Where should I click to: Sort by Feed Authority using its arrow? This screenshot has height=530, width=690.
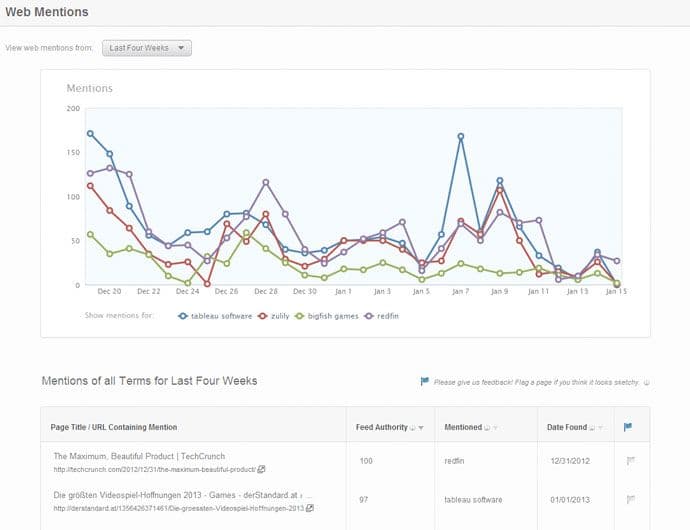tap(421, 428)
